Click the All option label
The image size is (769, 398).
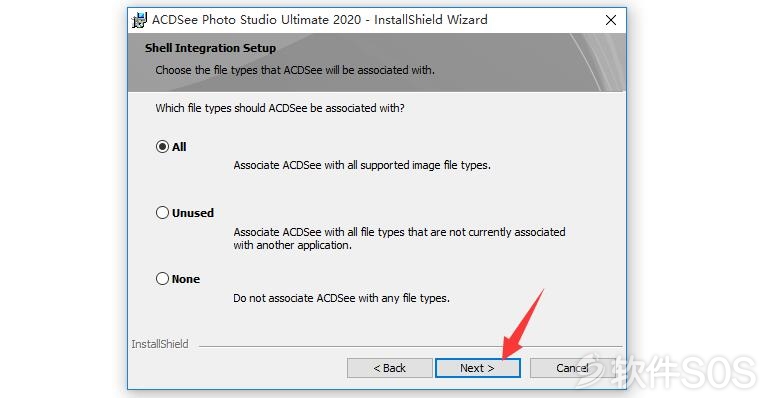click(x=179, y=147)
